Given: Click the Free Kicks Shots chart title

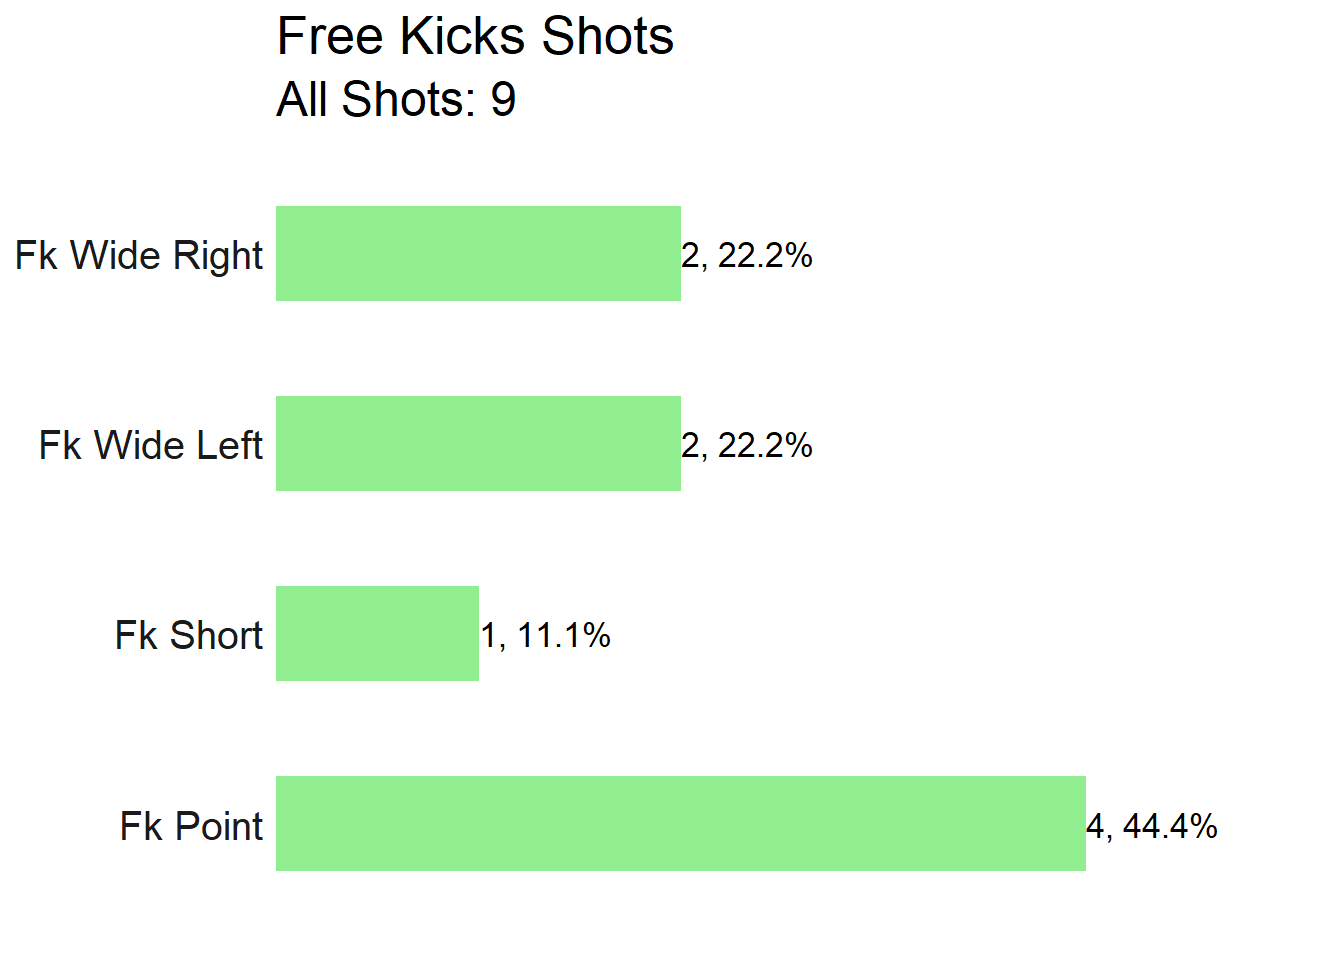Looking at the screenshot, I should click(x=475, y=37).
